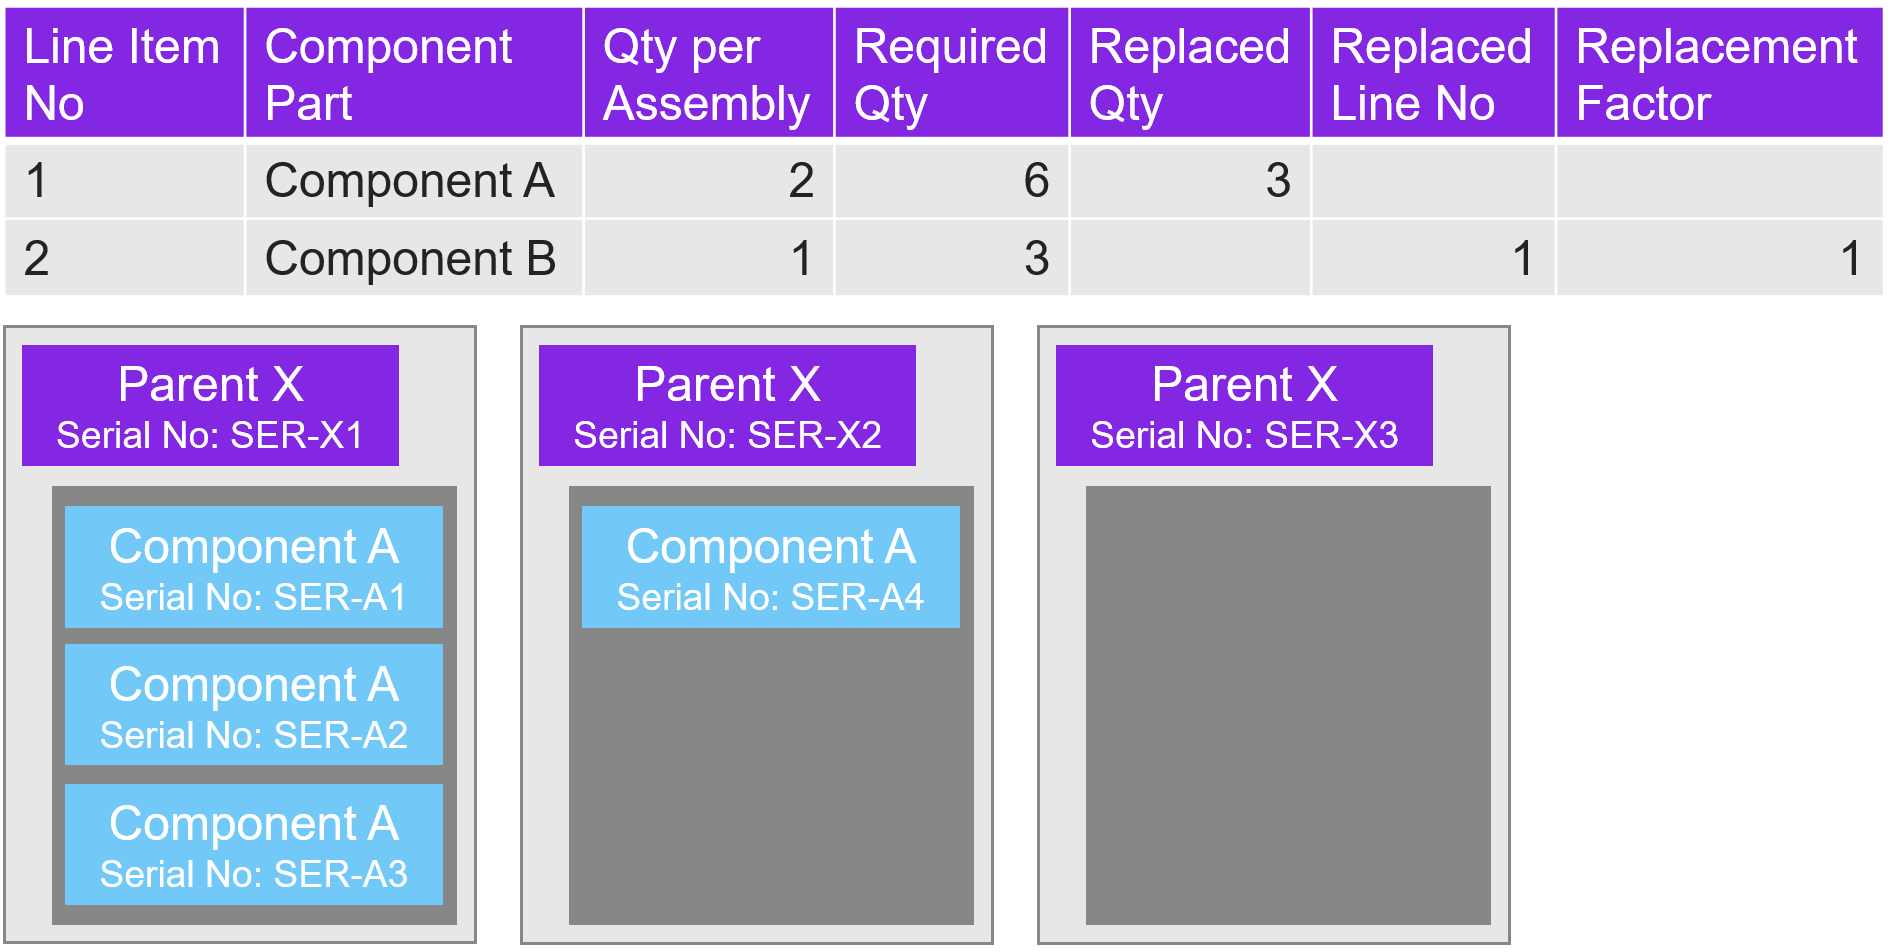Viewport: 1895px width, 952px height.
Task: Select Parent X block with serial SER-X2
Action: (x=727, y=406)
